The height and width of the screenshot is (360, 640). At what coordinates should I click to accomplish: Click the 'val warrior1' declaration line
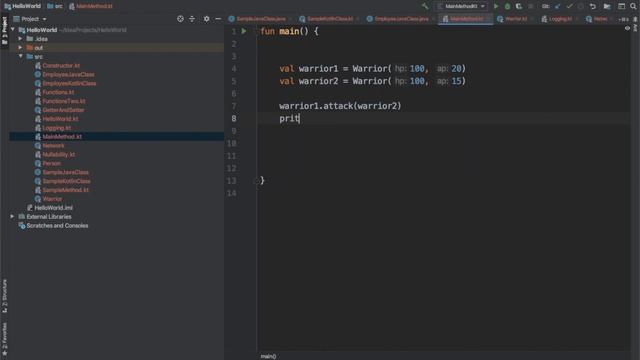[x=372, y=69]
